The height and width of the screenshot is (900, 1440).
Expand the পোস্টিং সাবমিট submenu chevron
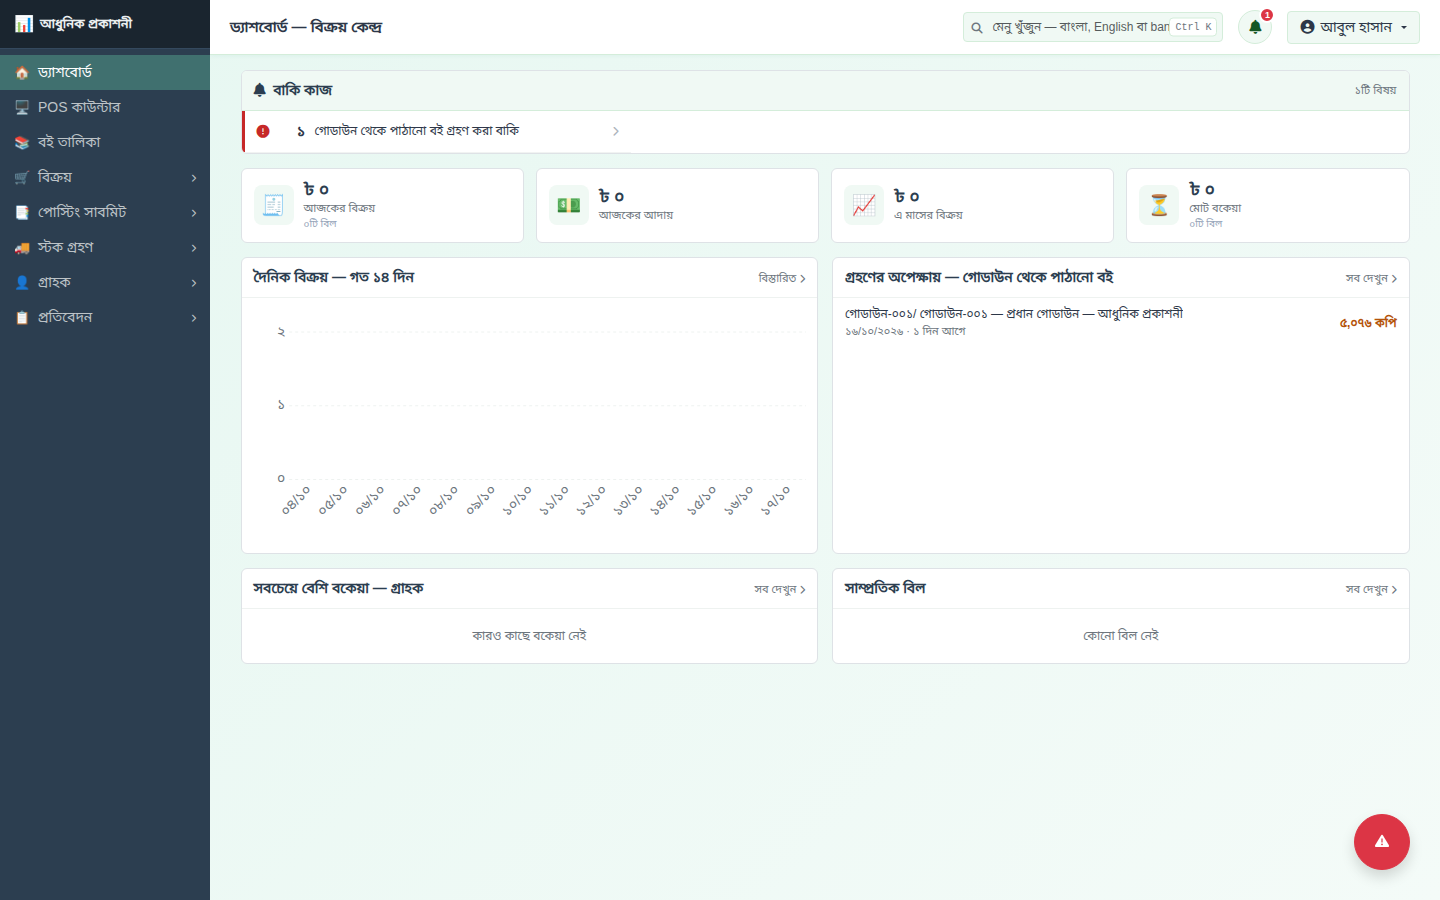click(x=194, y=213)
